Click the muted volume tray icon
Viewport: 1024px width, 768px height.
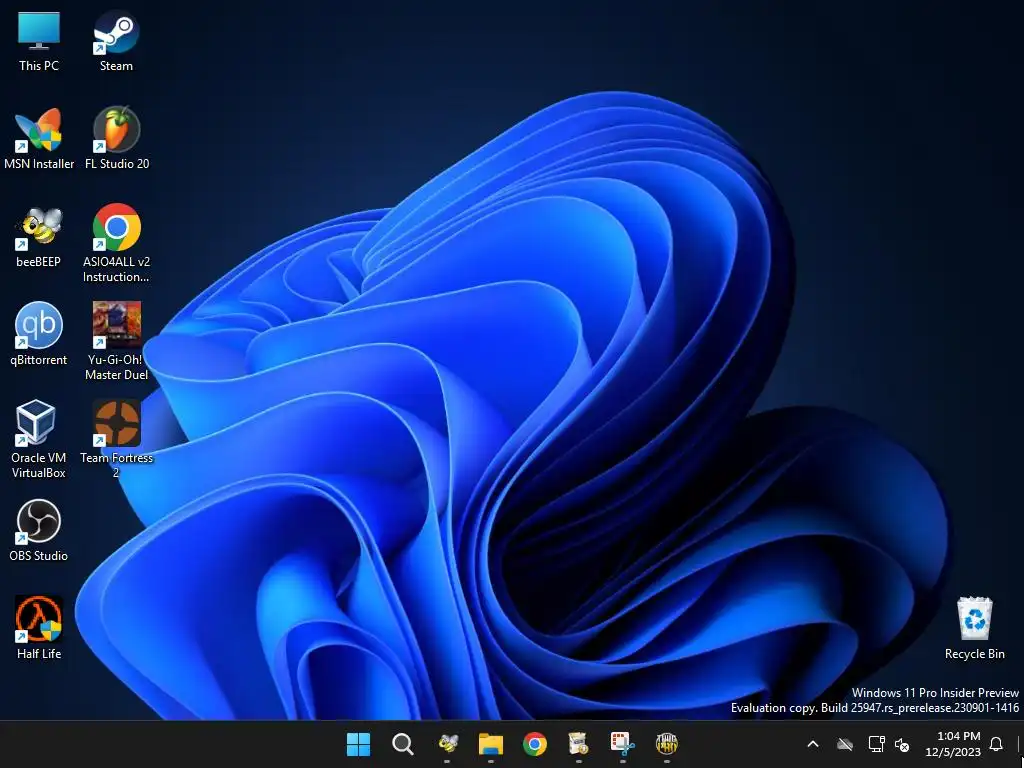(x=902, y=744)
